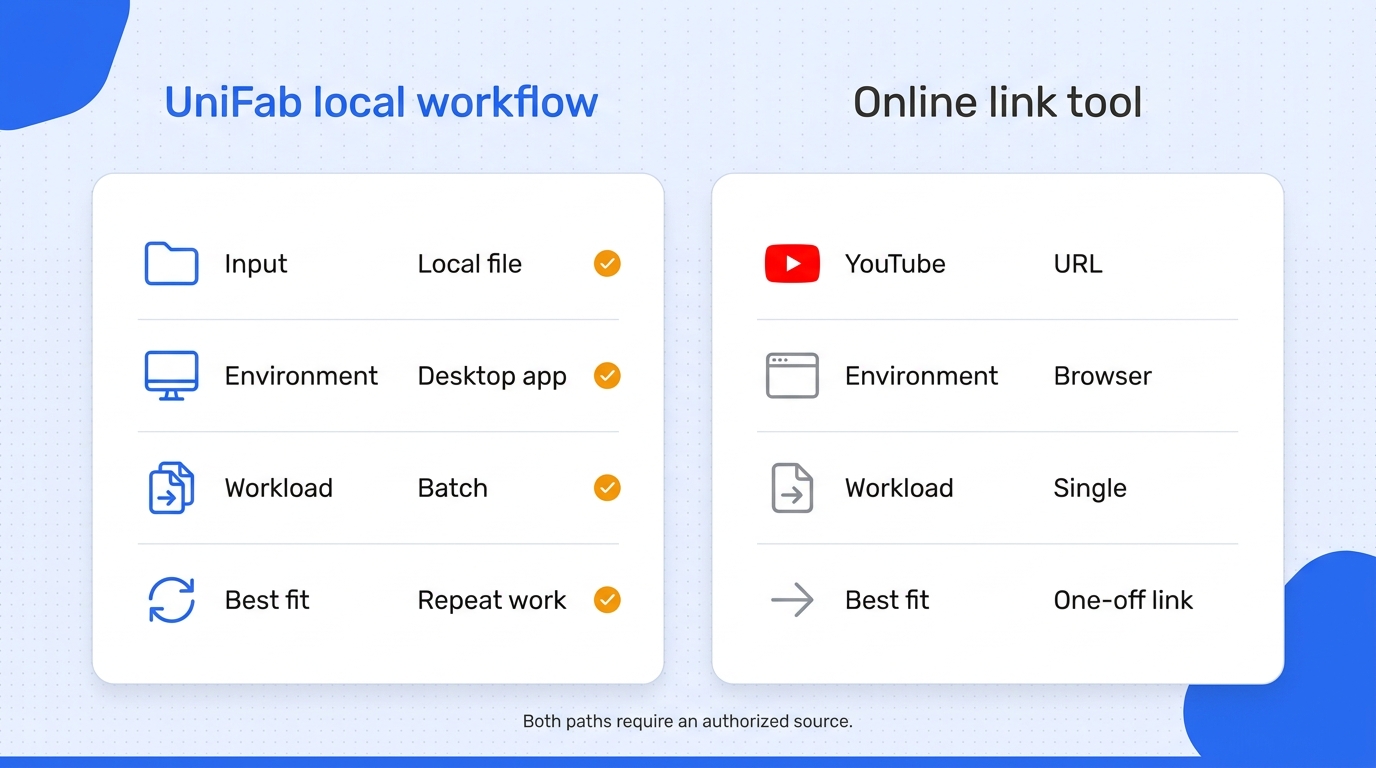Click the Repeat work value
The image size is (1376, 768).
click(x=492, y=601)
